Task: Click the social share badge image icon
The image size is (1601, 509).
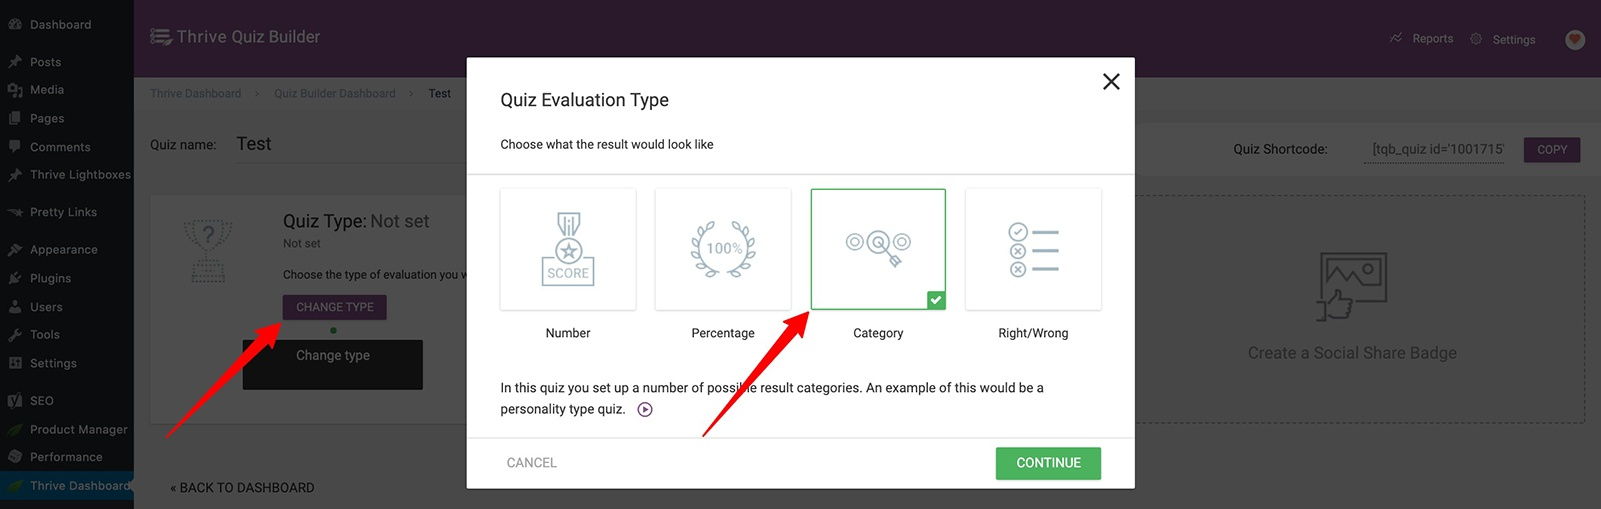Action: (x=1352, y=286)
